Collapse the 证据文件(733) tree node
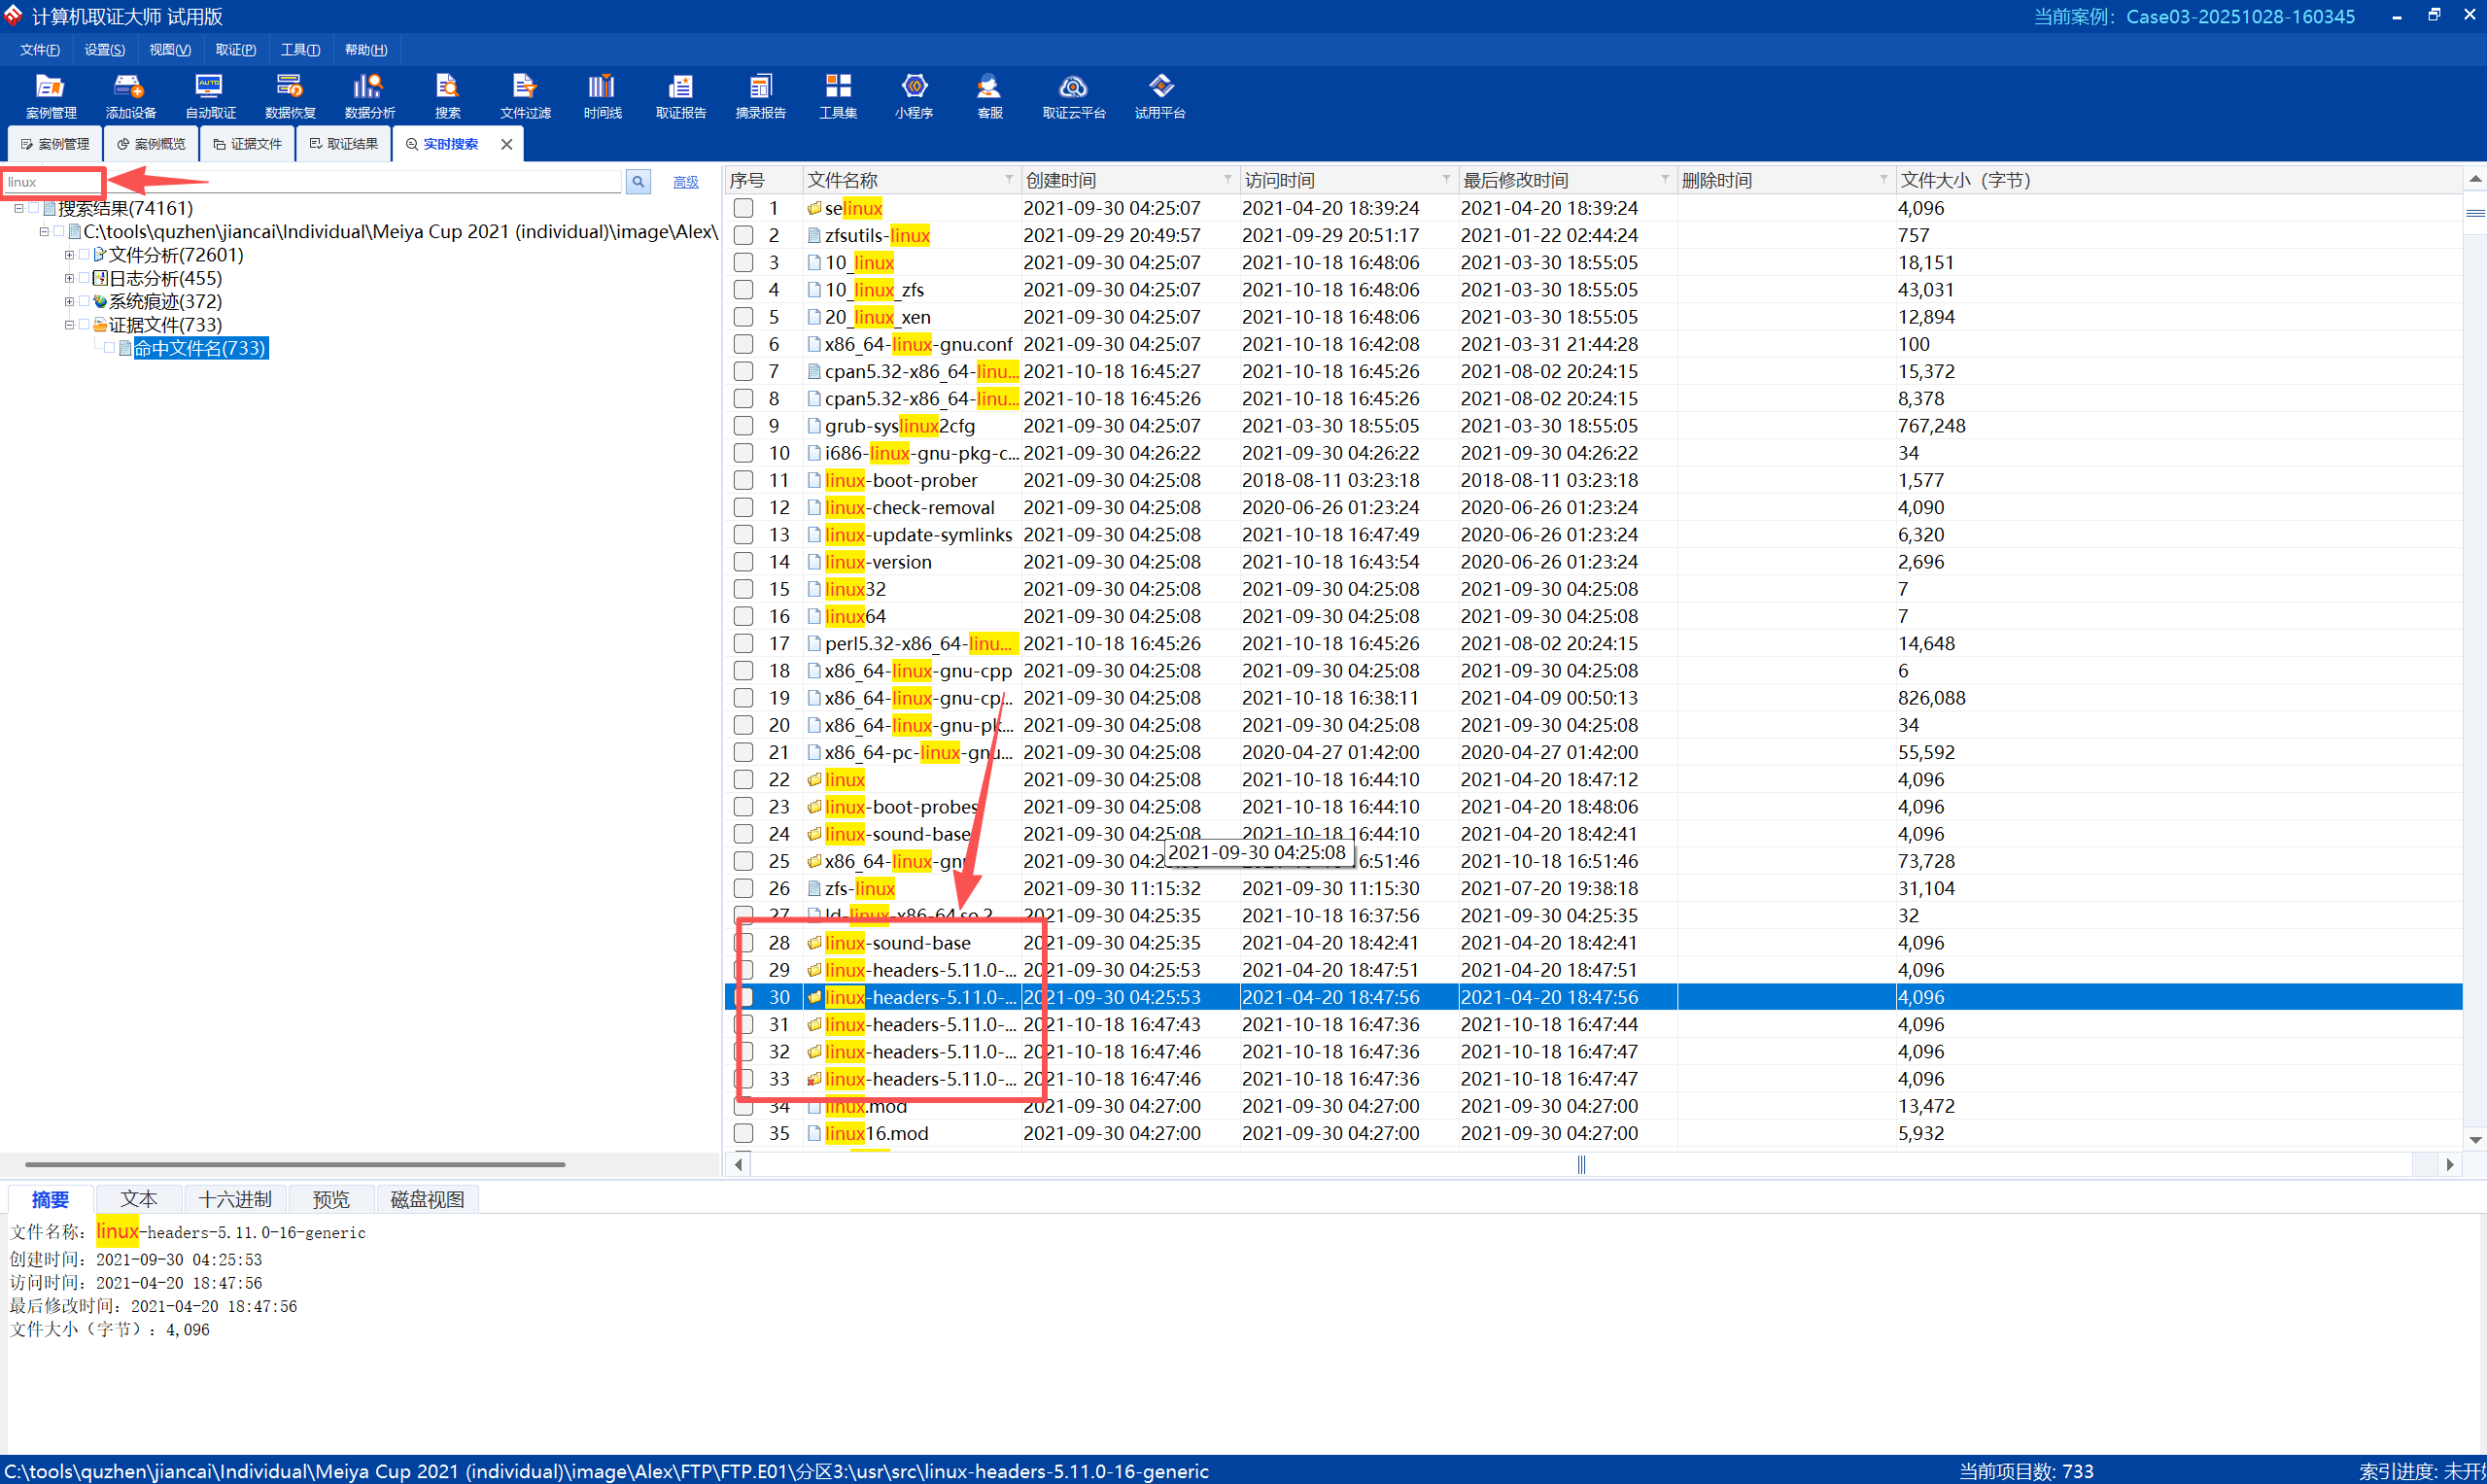Screen dimensions: 2487x1484 pyautogui.click(x=69, y=325)
